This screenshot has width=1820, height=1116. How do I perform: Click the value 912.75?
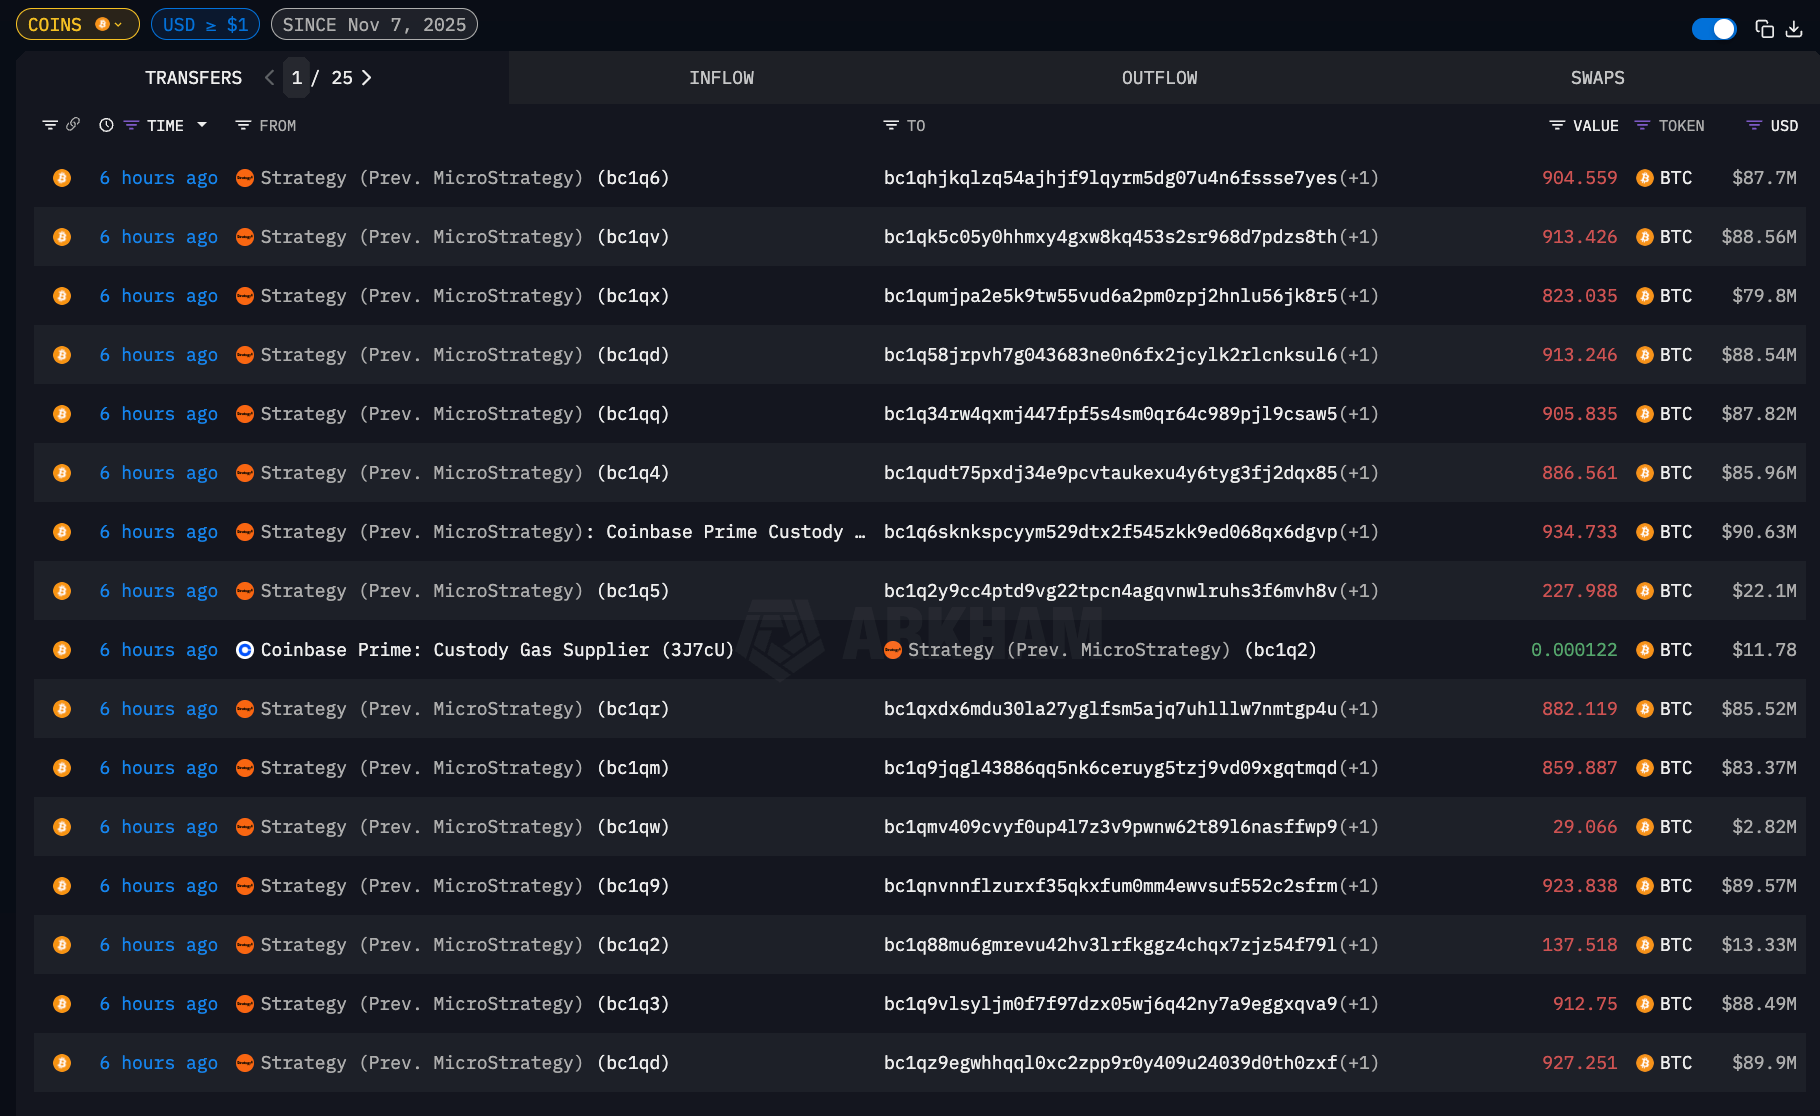1585,1004
